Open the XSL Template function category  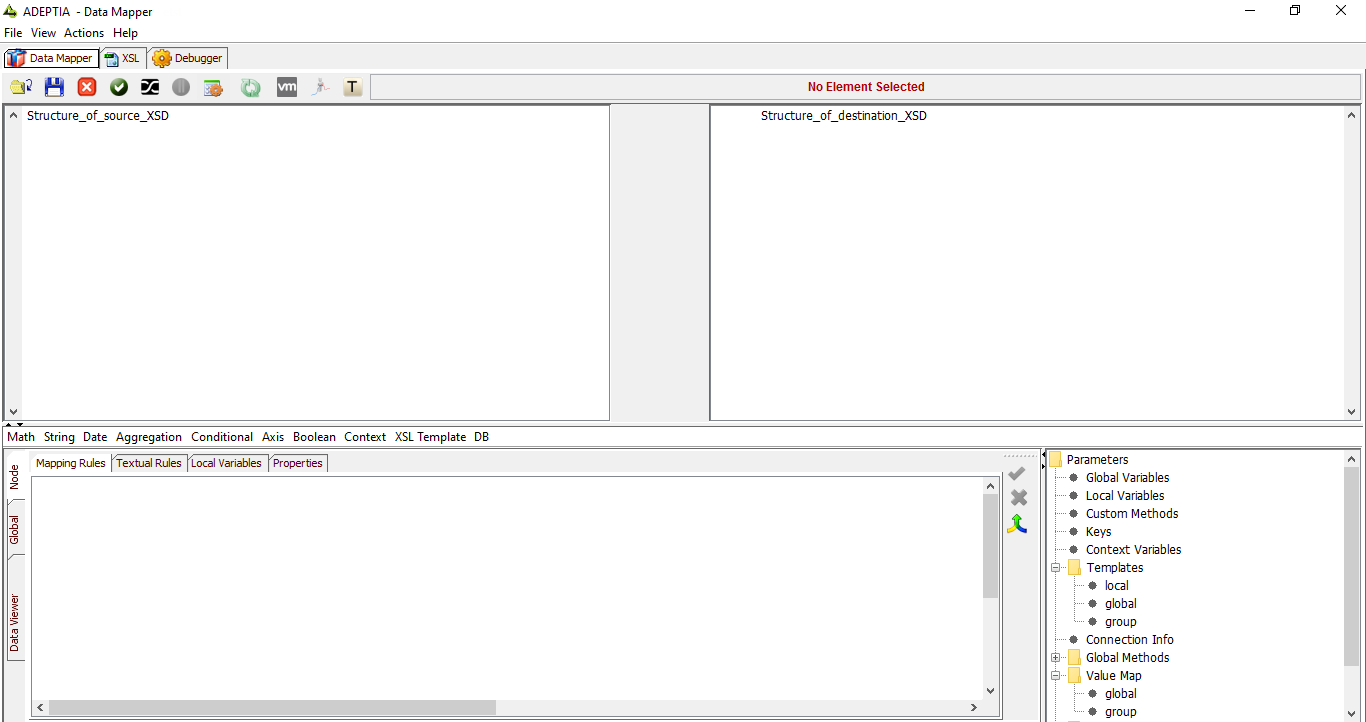point(430,437)
